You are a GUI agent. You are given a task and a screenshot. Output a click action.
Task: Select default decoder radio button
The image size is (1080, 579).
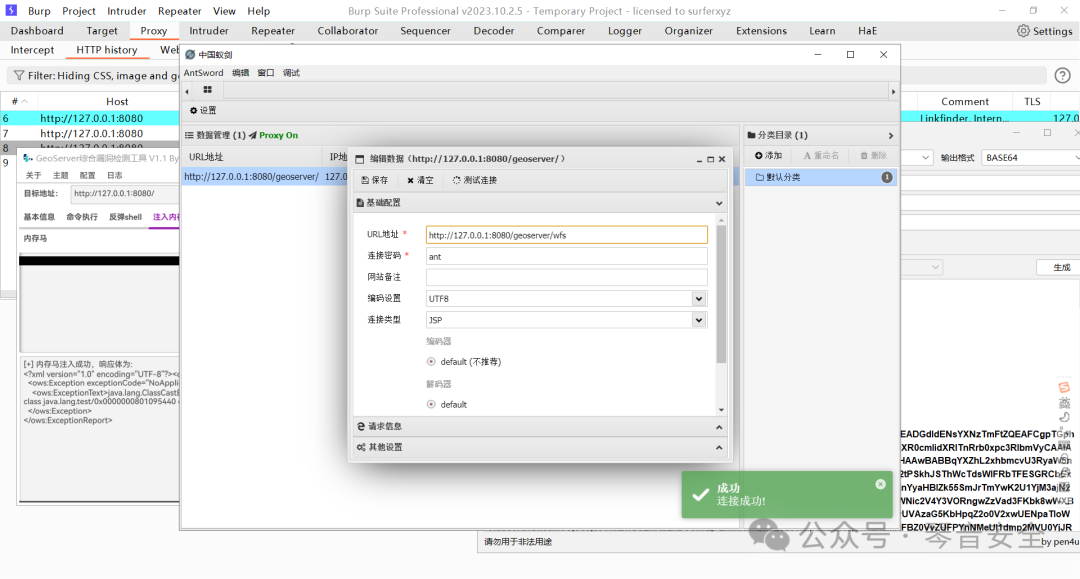tap(431, 404)
